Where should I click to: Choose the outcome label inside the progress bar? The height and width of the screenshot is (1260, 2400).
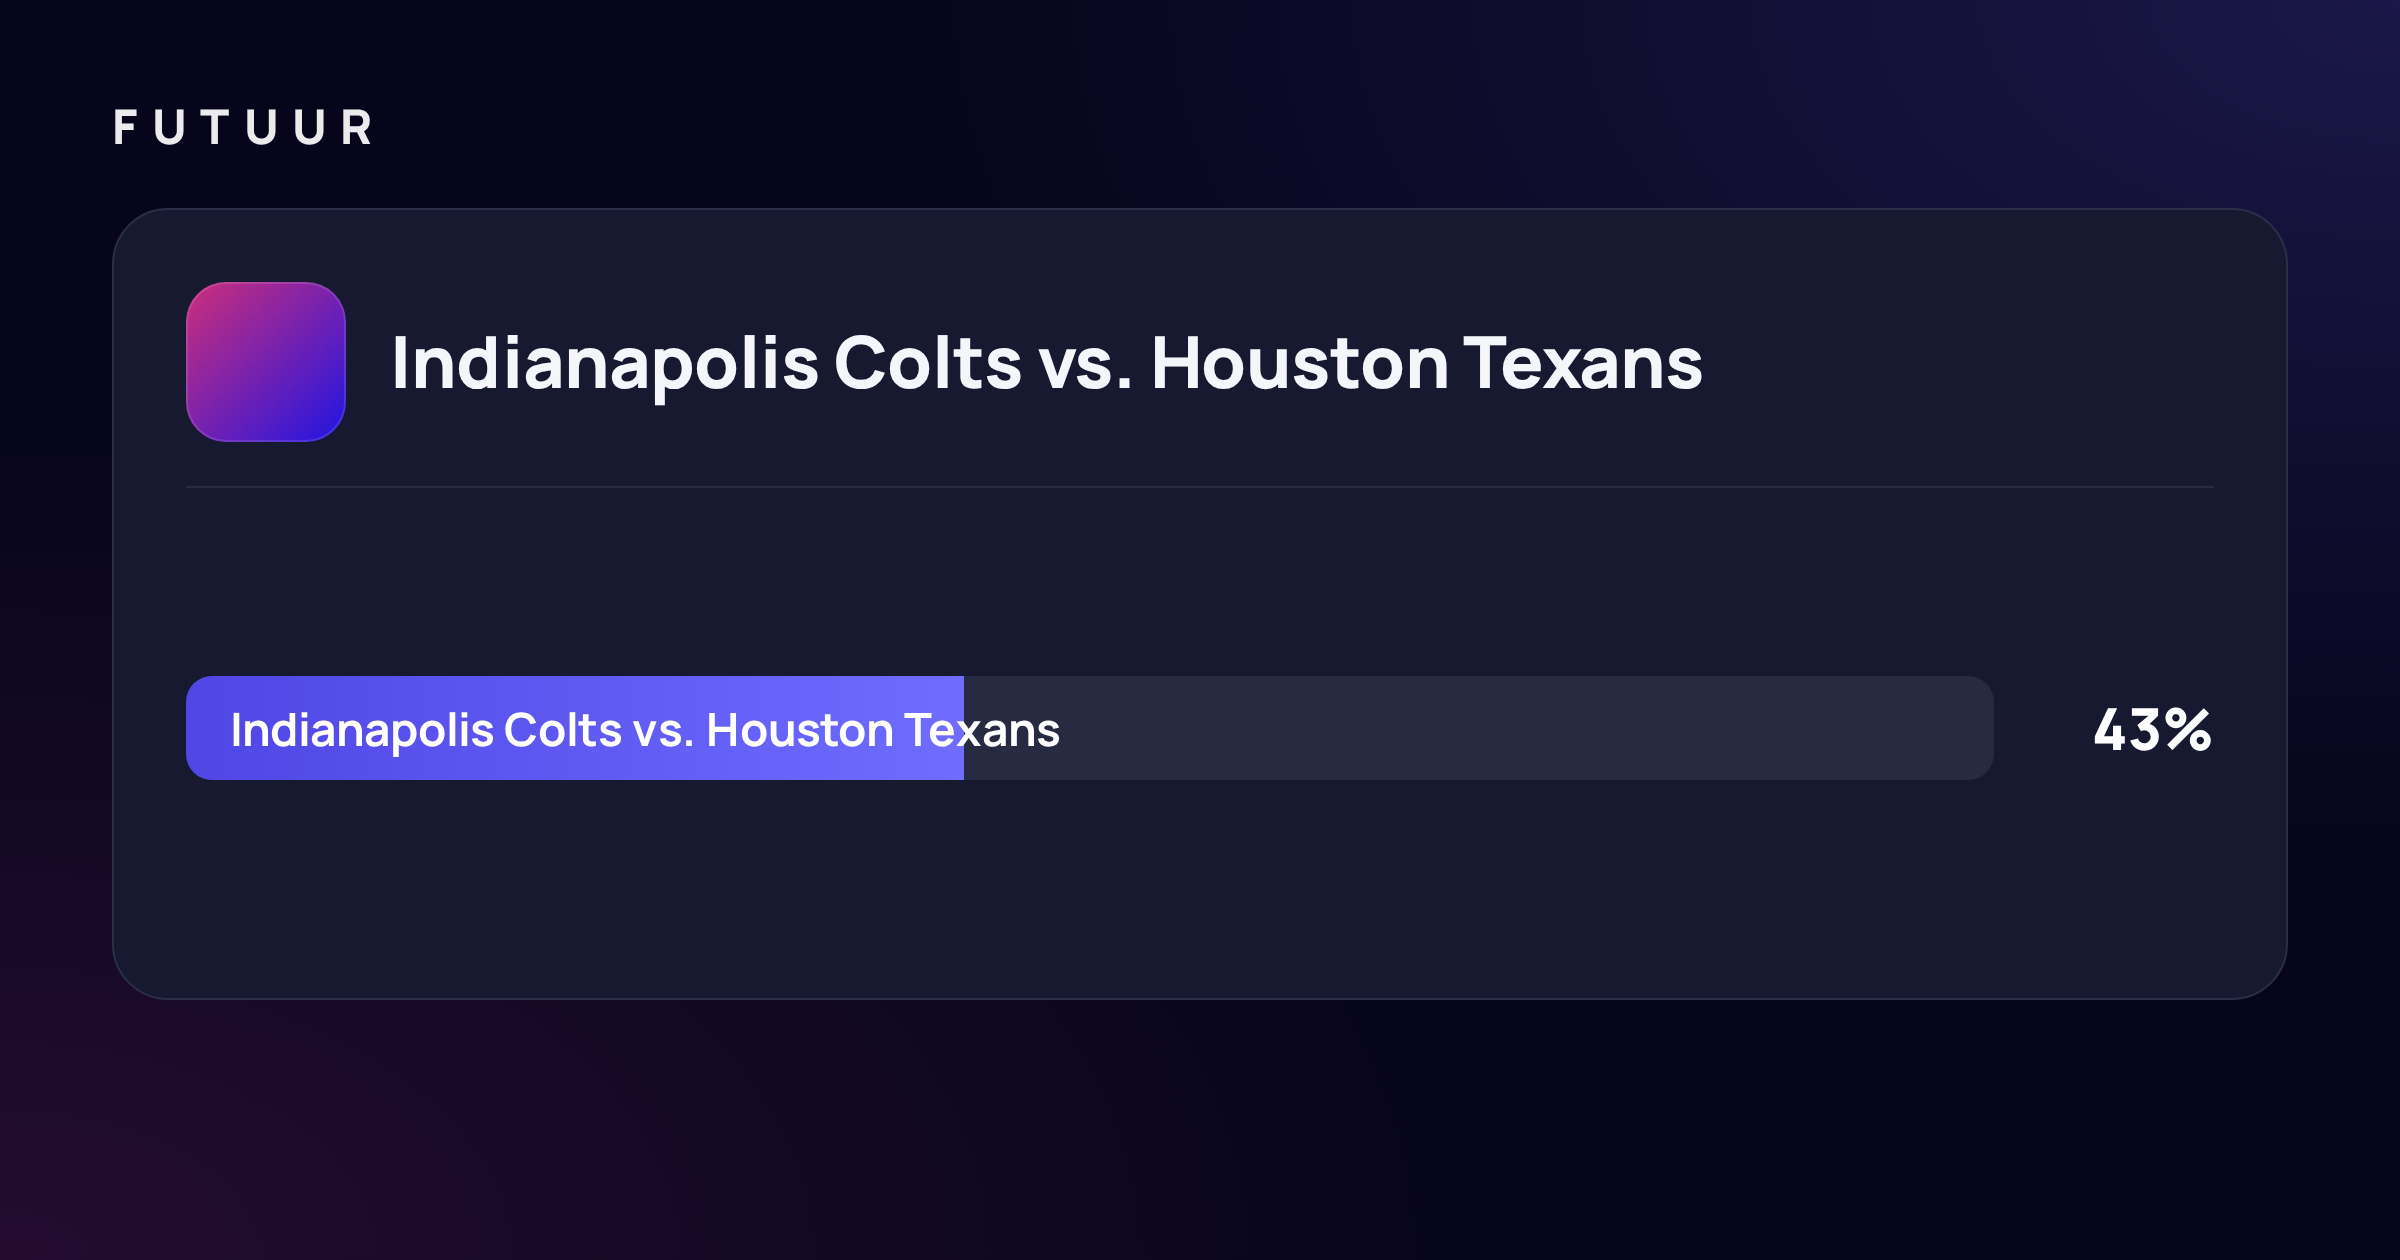[x=645, y=730]
